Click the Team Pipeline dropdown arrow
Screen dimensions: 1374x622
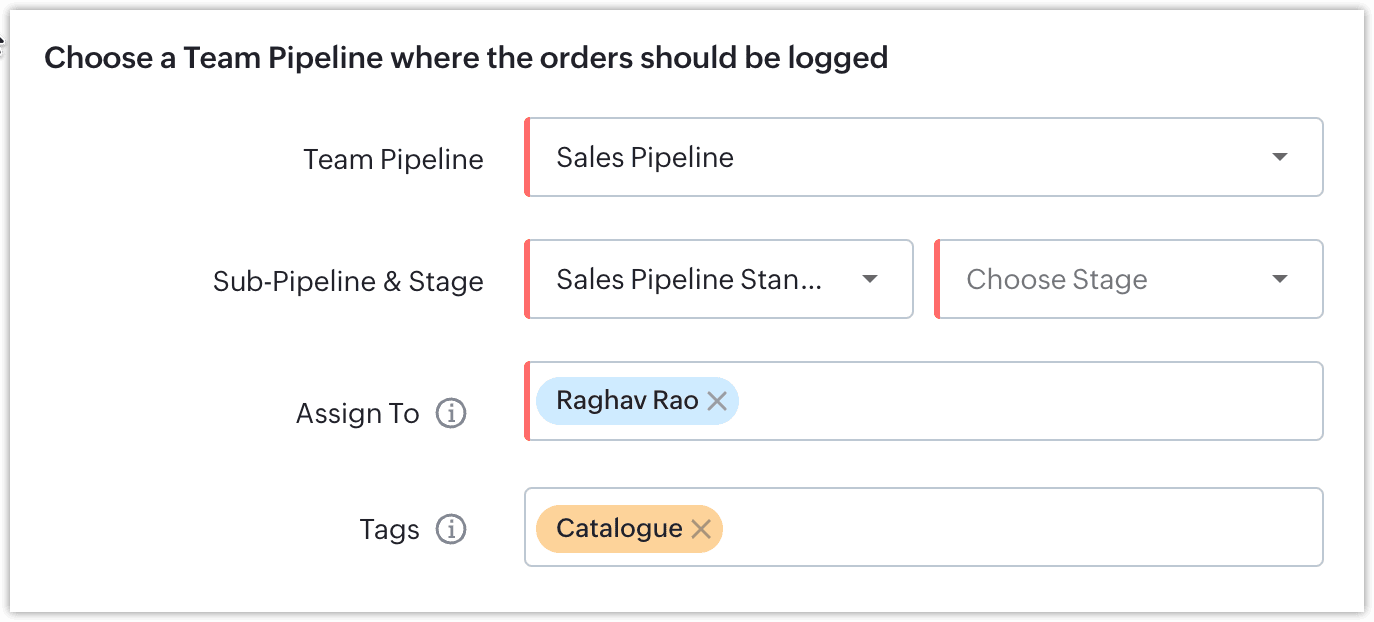[x=1279, y=157]
